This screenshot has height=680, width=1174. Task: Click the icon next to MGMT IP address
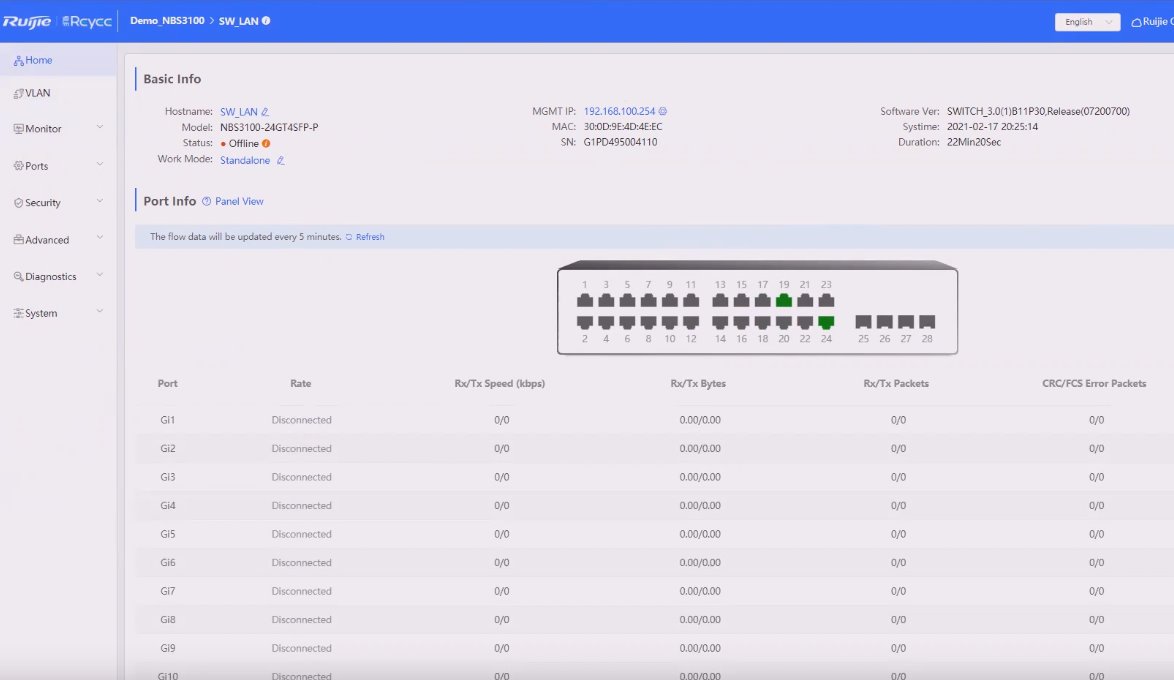(x=663, y=112)
